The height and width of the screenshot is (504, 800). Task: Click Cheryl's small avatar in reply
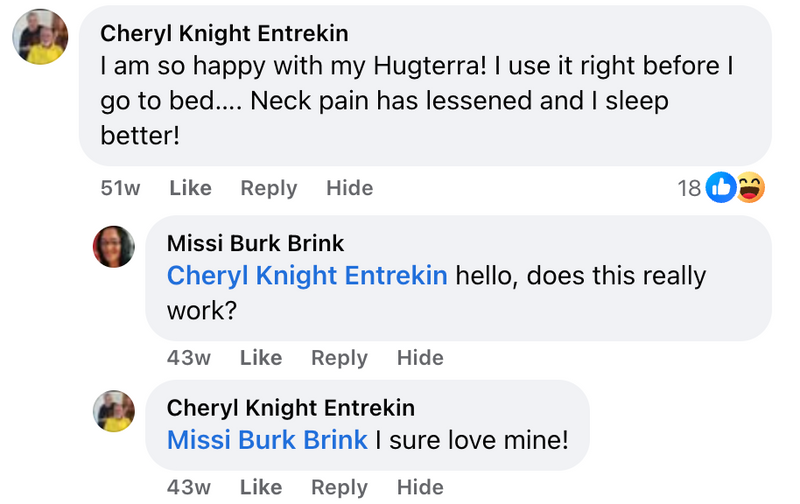(x=114, y=411)
